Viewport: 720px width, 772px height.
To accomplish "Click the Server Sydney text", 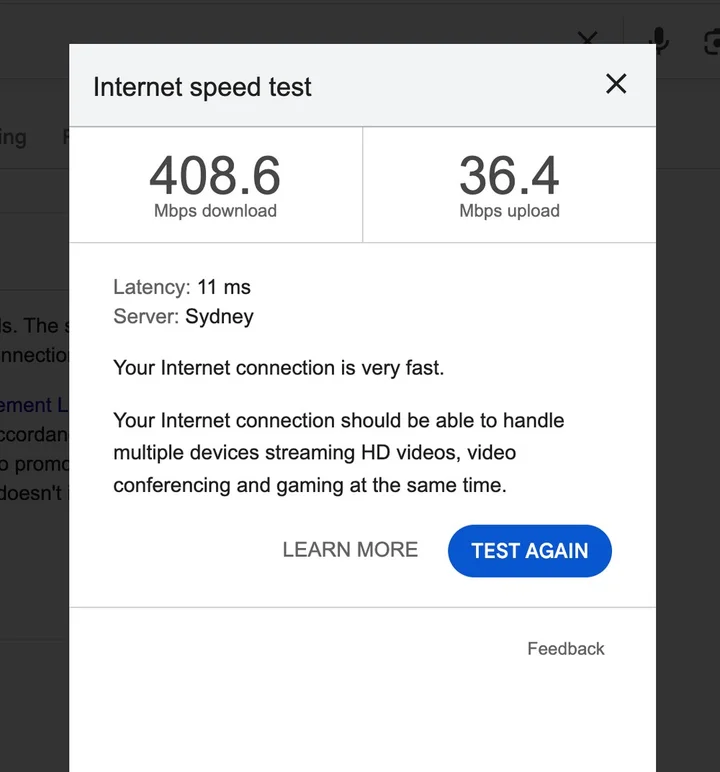I will pos(183,317).
